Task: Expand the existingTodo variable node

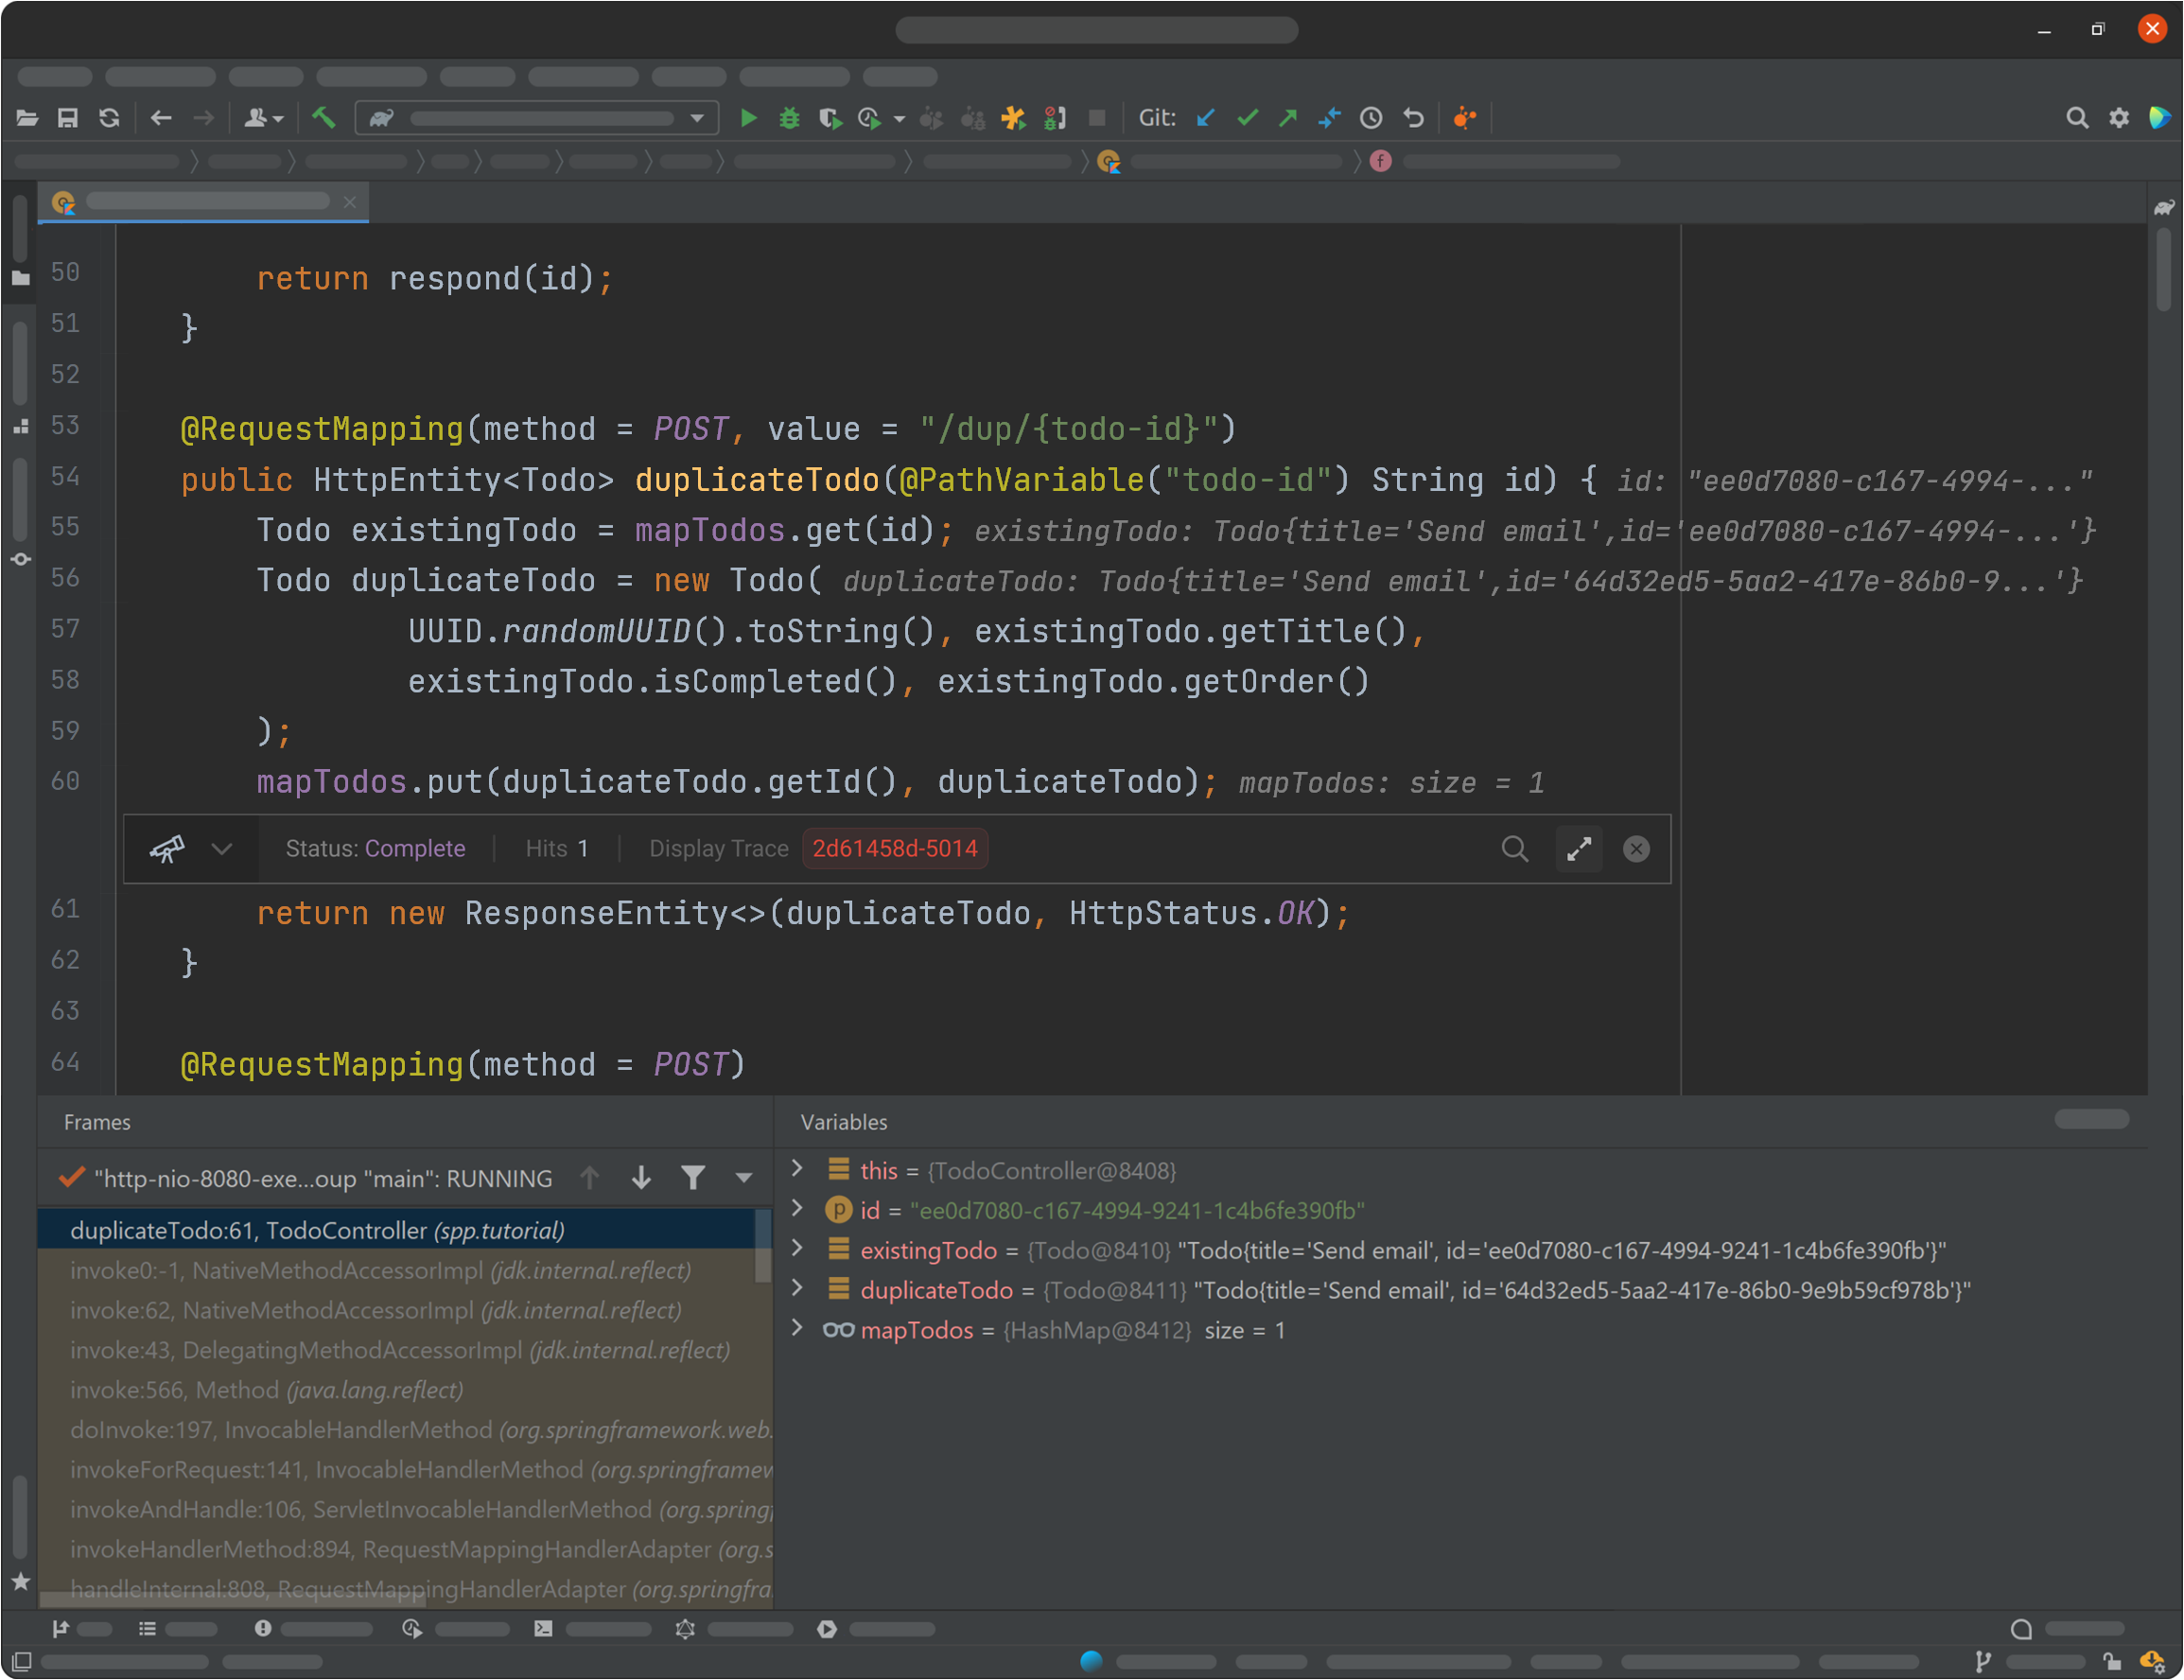Action: coord(797,1249)
